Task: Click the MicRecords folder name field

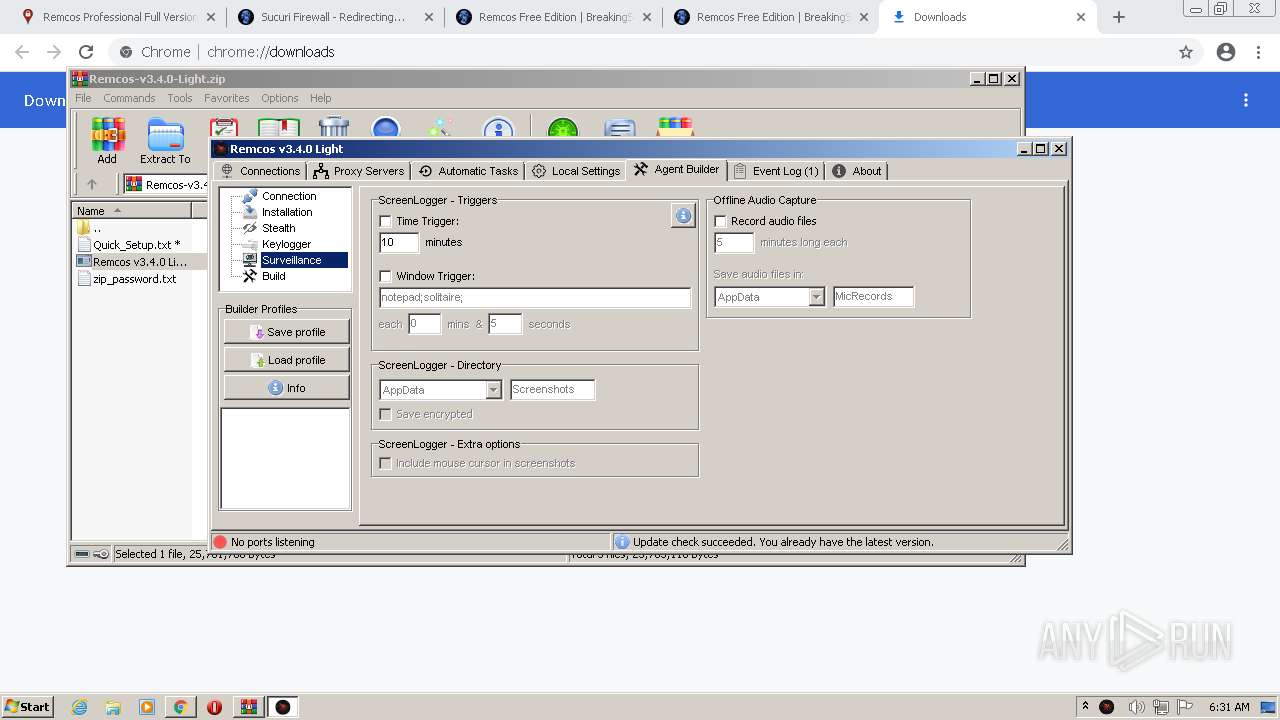Action: pyautogui.click(x=873, y=297)
